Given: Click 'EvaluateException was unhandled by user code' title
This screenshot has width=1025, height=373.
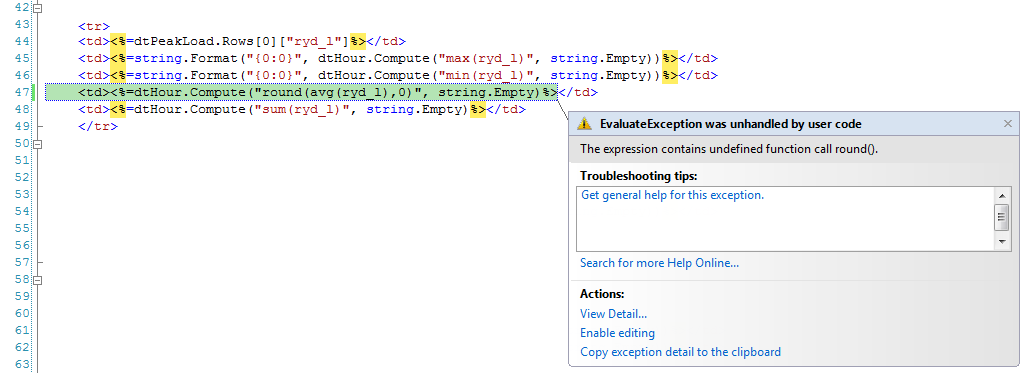Looking at the screenshot, I should pos(730,123).
